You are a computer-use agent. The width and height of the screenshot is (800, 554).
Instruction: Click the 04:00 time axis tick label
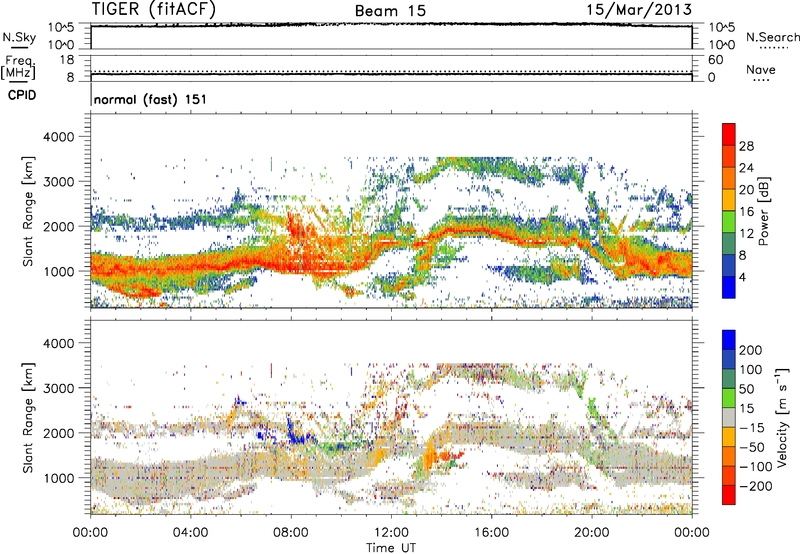click(x=191, y=533)
